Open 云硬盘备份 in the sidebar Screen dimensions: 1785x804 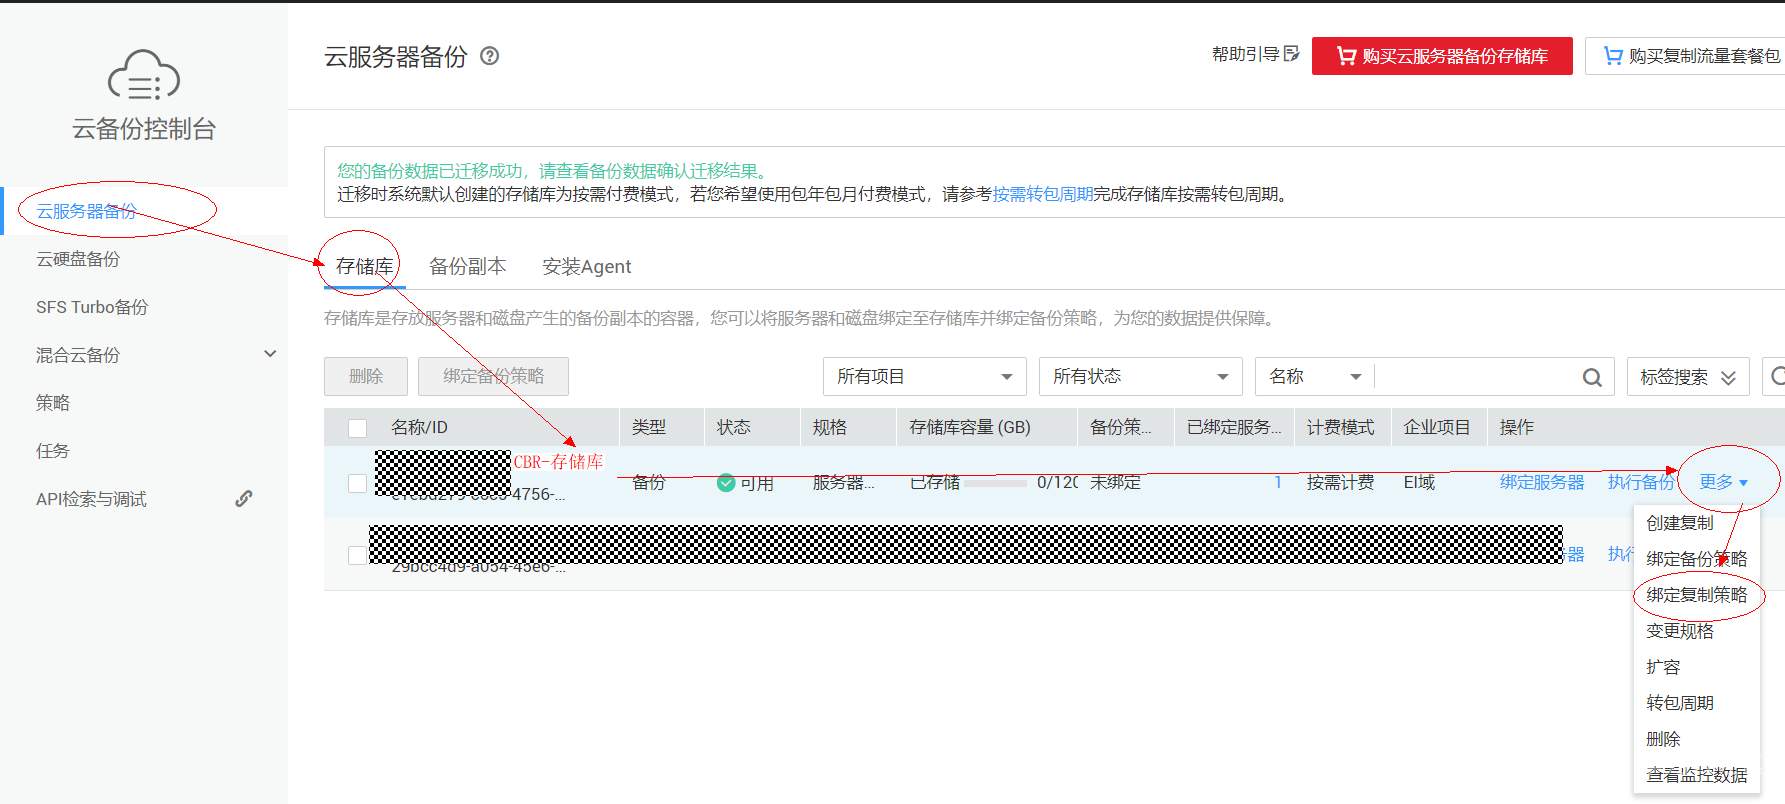click(x=78, y=259)
